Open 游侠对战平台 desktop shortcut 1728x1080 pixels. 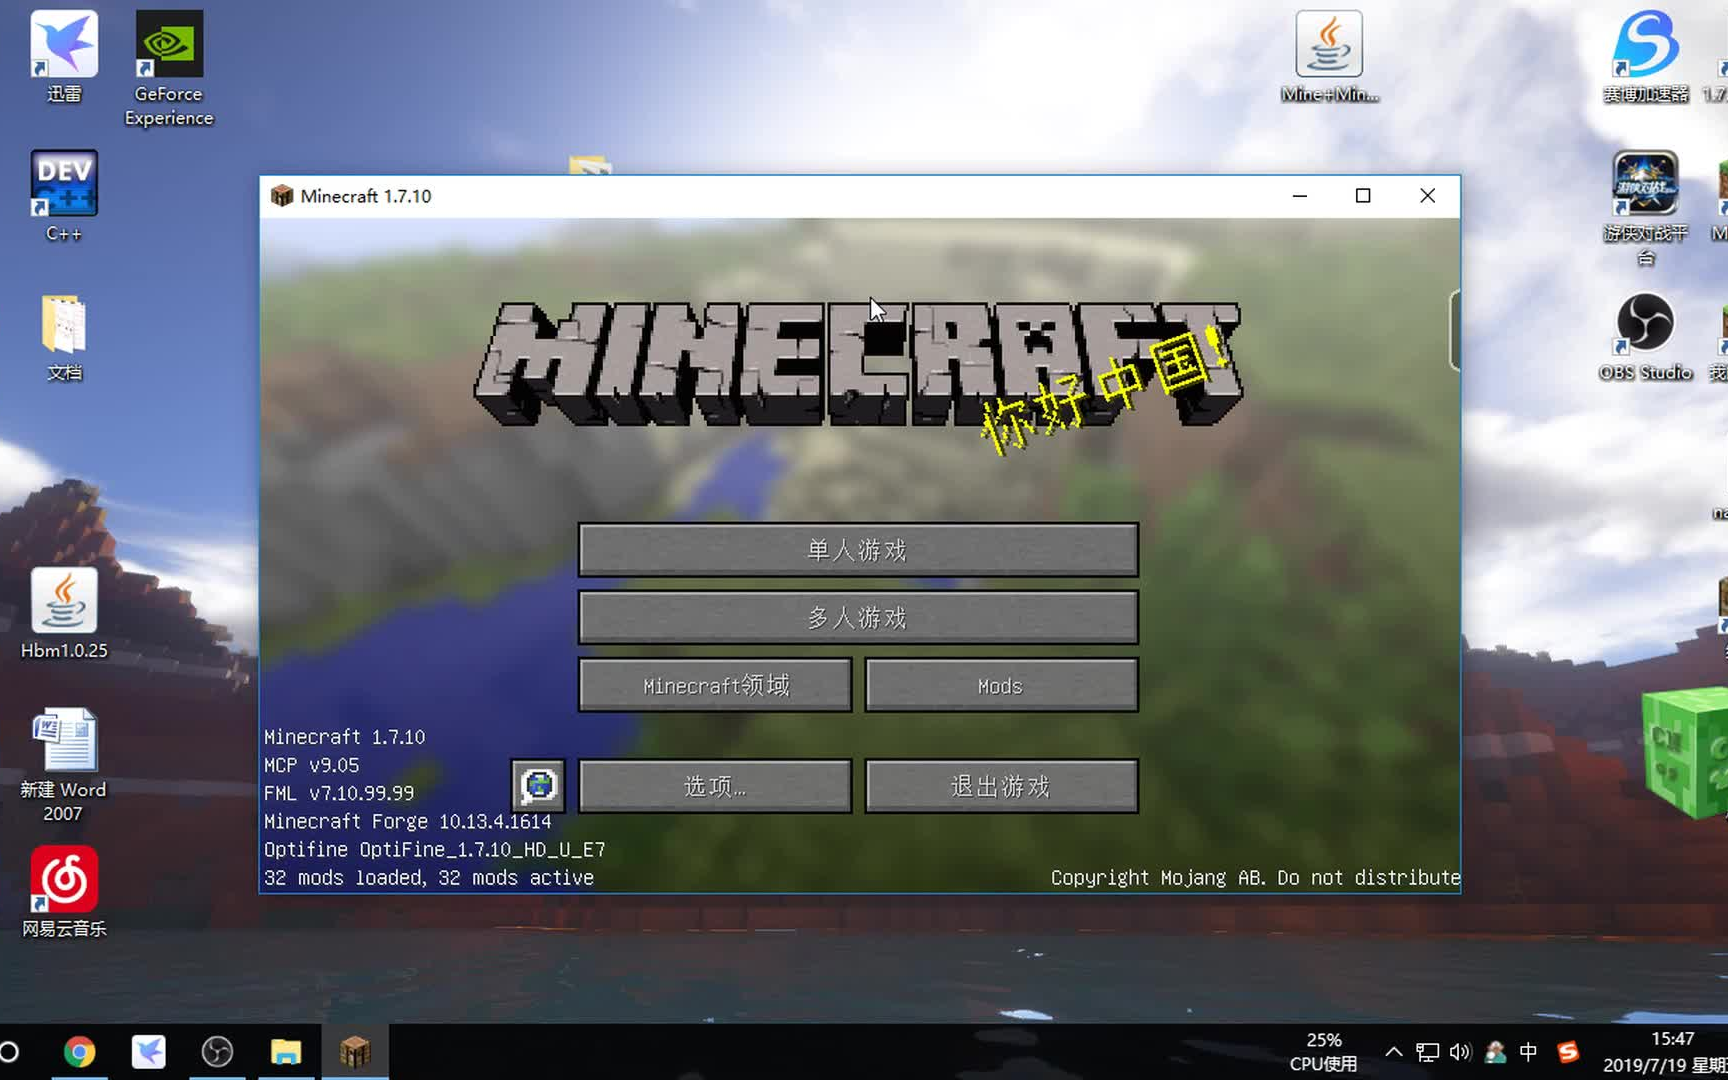tap(1645, 209)
